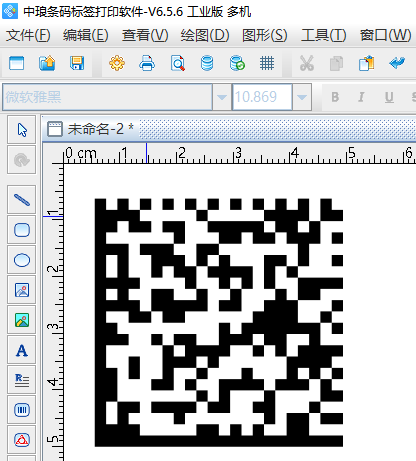Viewport: 416px width, 461px height.
Task: Select the blue picture insert tool
Action: point(22,290)
